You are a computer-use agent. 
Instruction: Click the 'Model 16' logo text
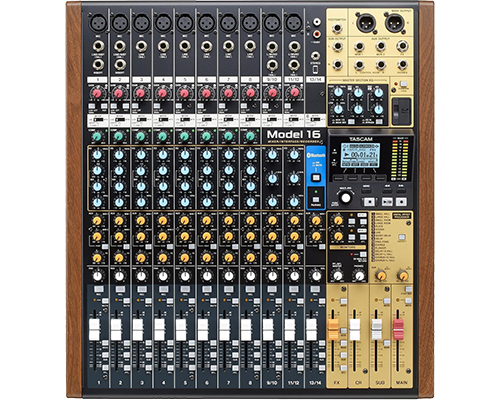(293, 134)
